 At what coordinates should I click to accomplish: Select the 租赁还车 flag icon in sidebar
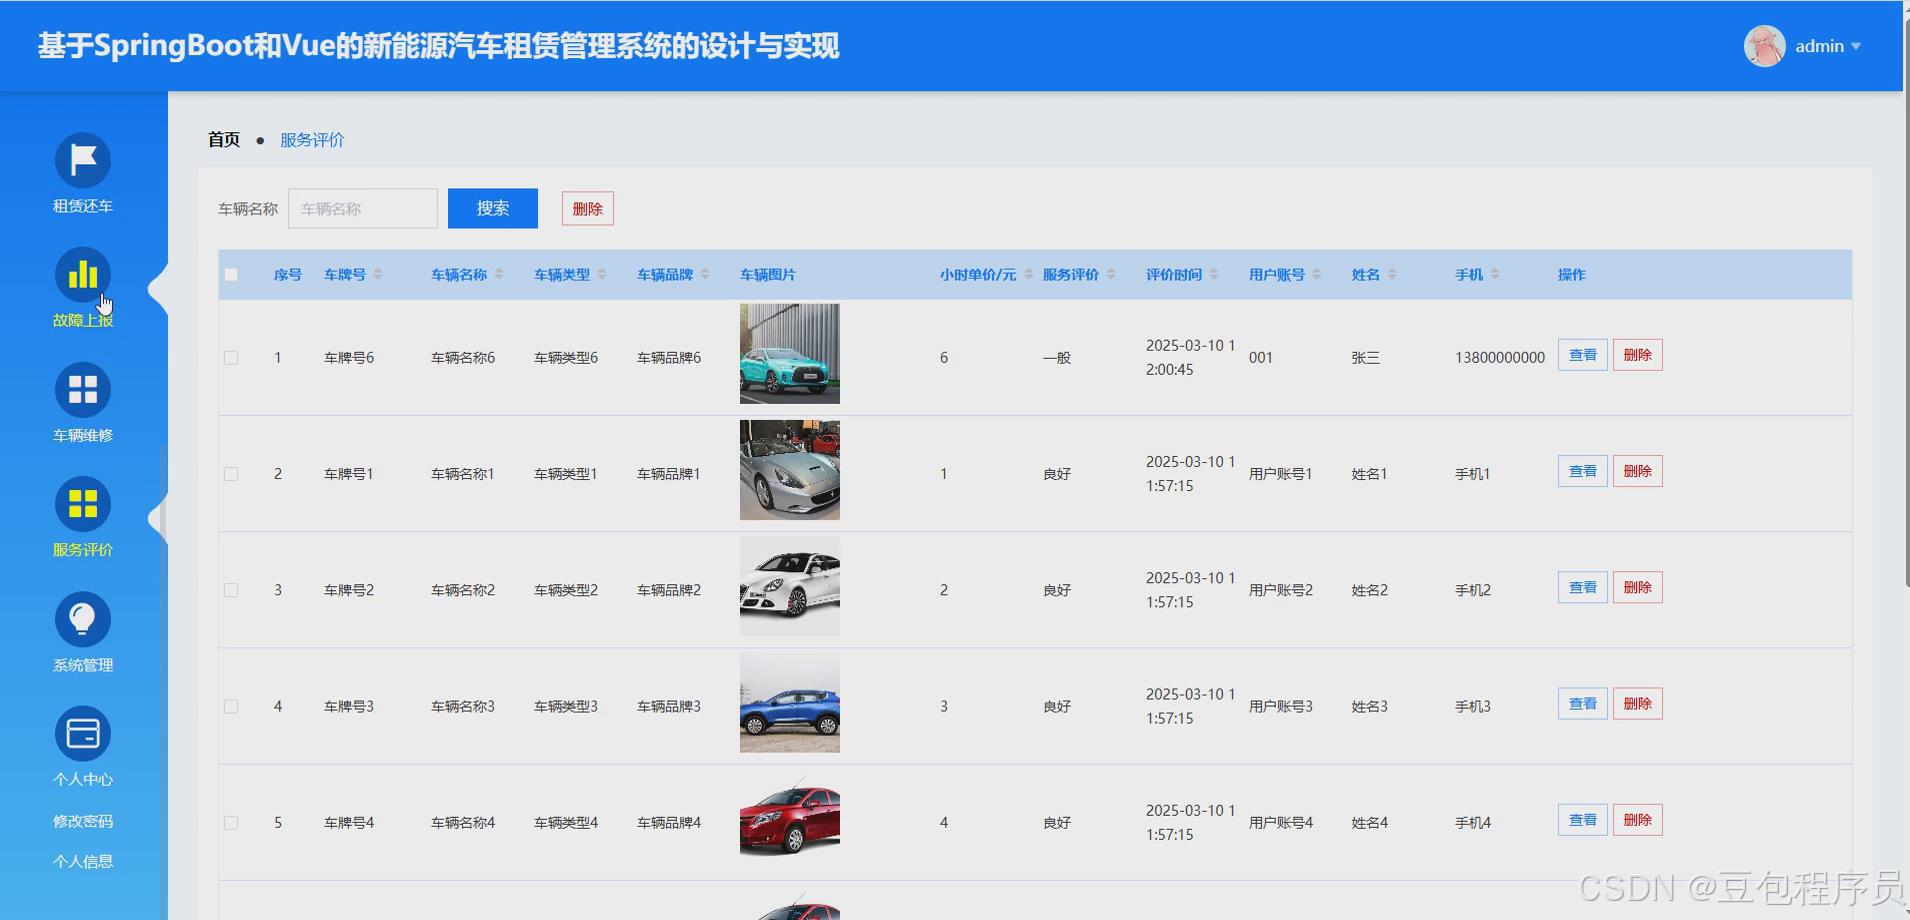[x=82, y=159]
